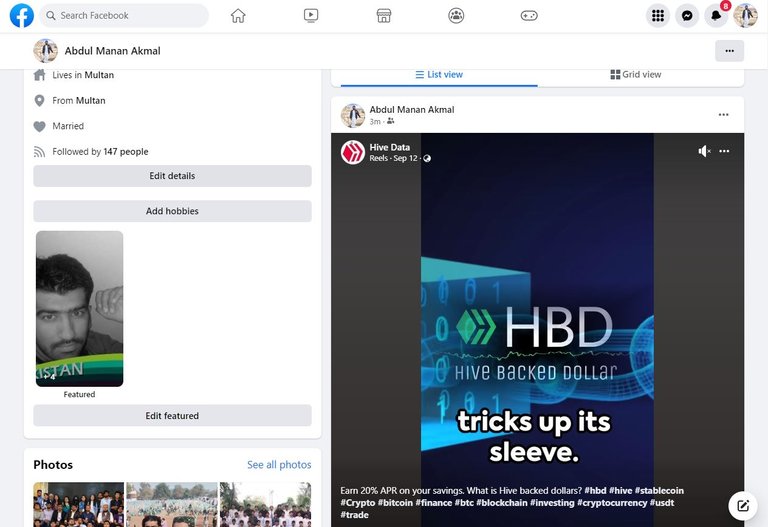The image size is (768, 527).
Task: Click the #Crypto hashtag
Action: click(x=358, y=503)
